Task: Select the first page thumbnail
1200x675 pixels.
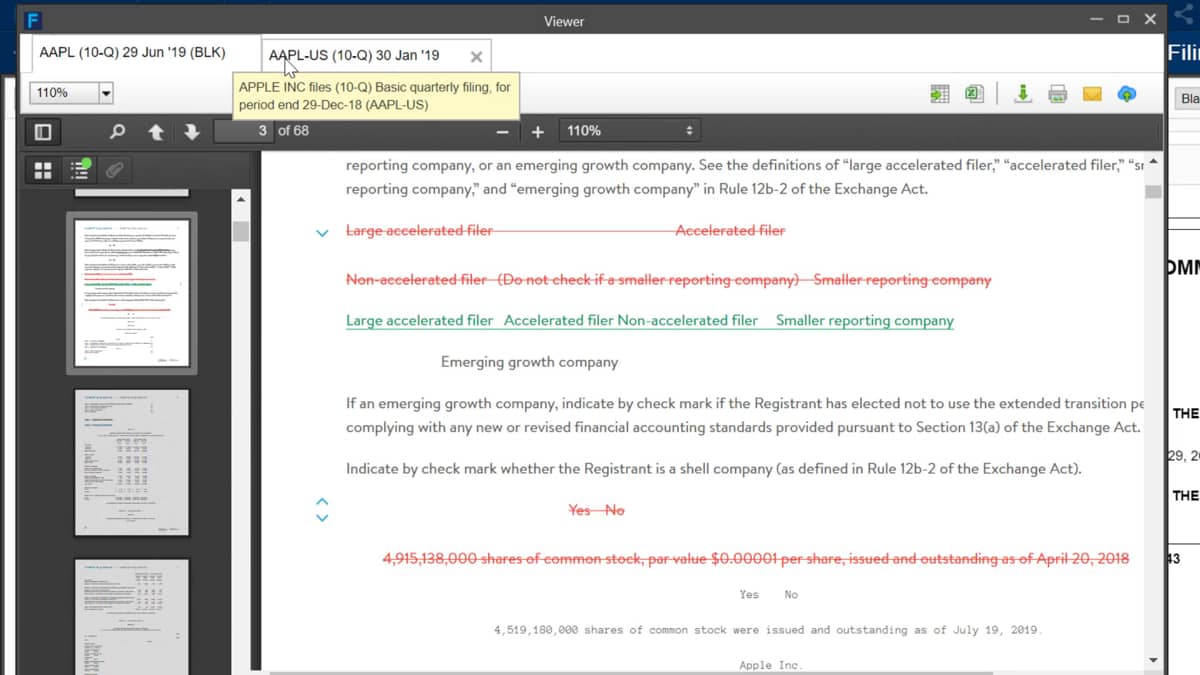Action: point(131,294)
